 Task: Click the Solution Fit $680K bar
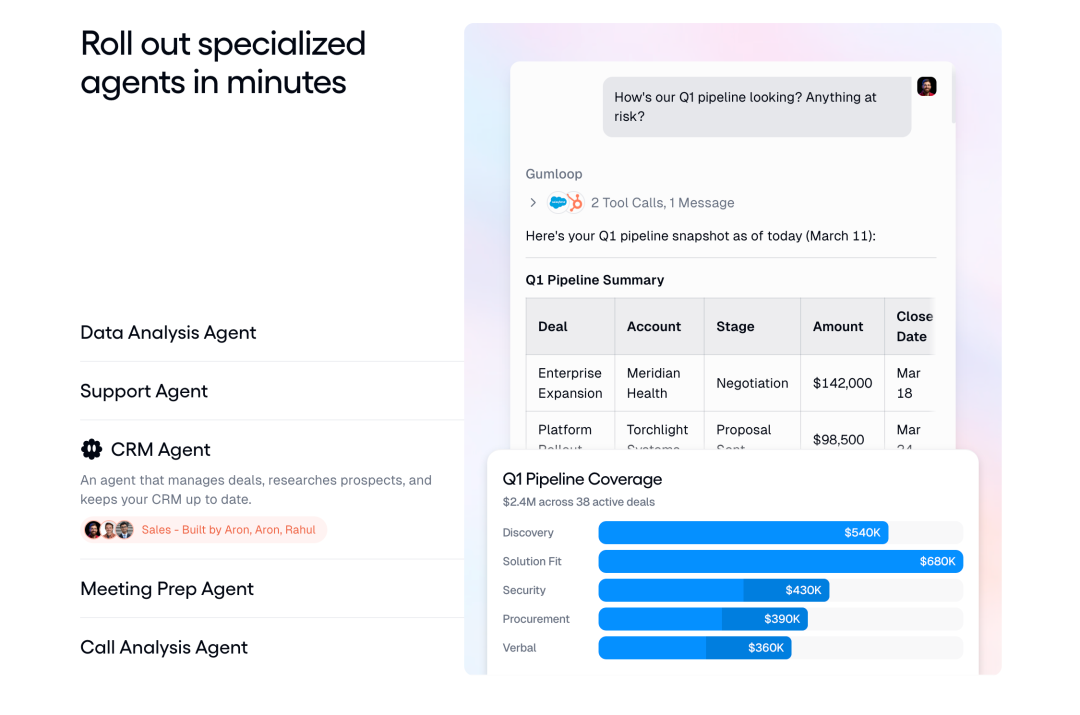(x=780, y=562)
